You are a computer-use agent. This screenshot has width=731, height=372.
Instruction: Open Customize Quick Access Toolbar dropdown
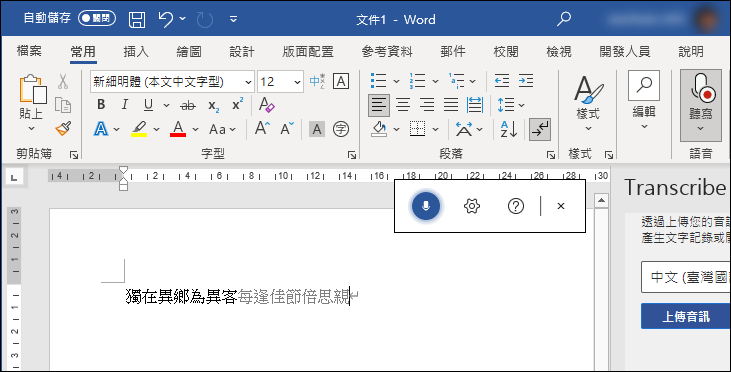click(x=234, y=19)
